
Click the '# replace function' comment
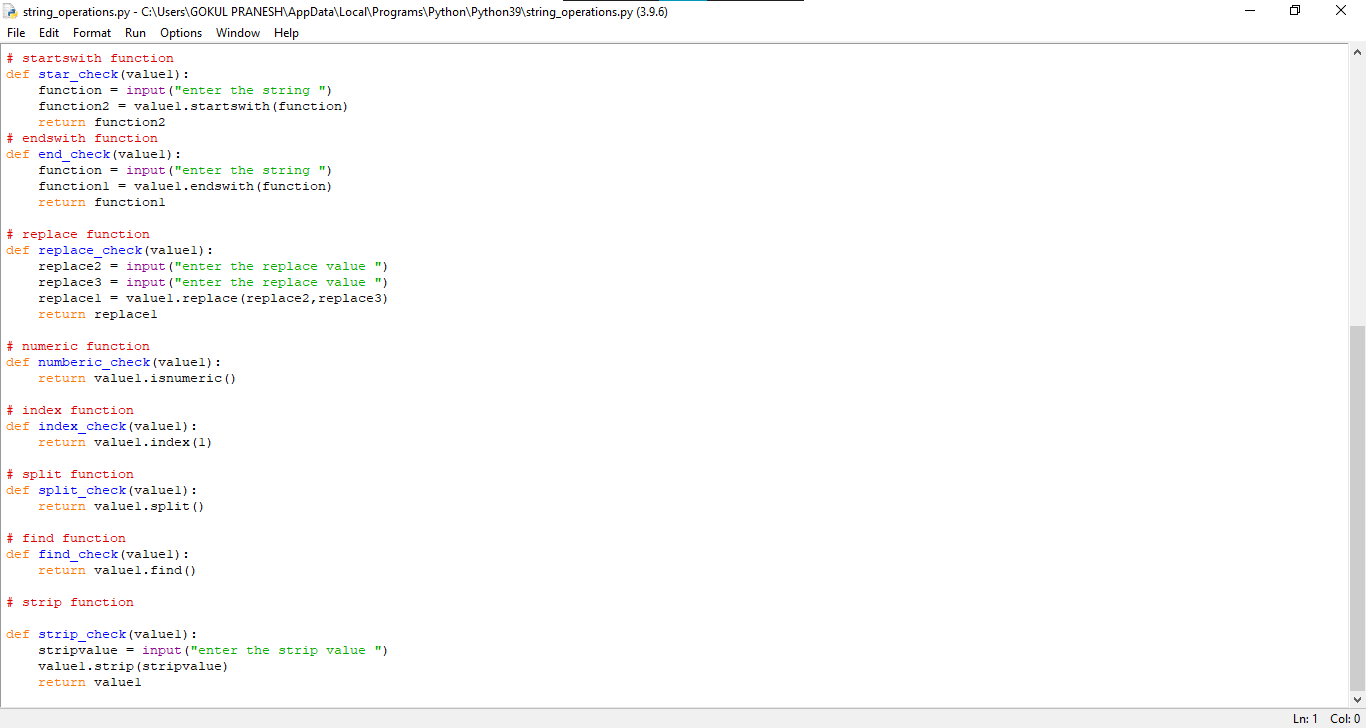[78, 234]
